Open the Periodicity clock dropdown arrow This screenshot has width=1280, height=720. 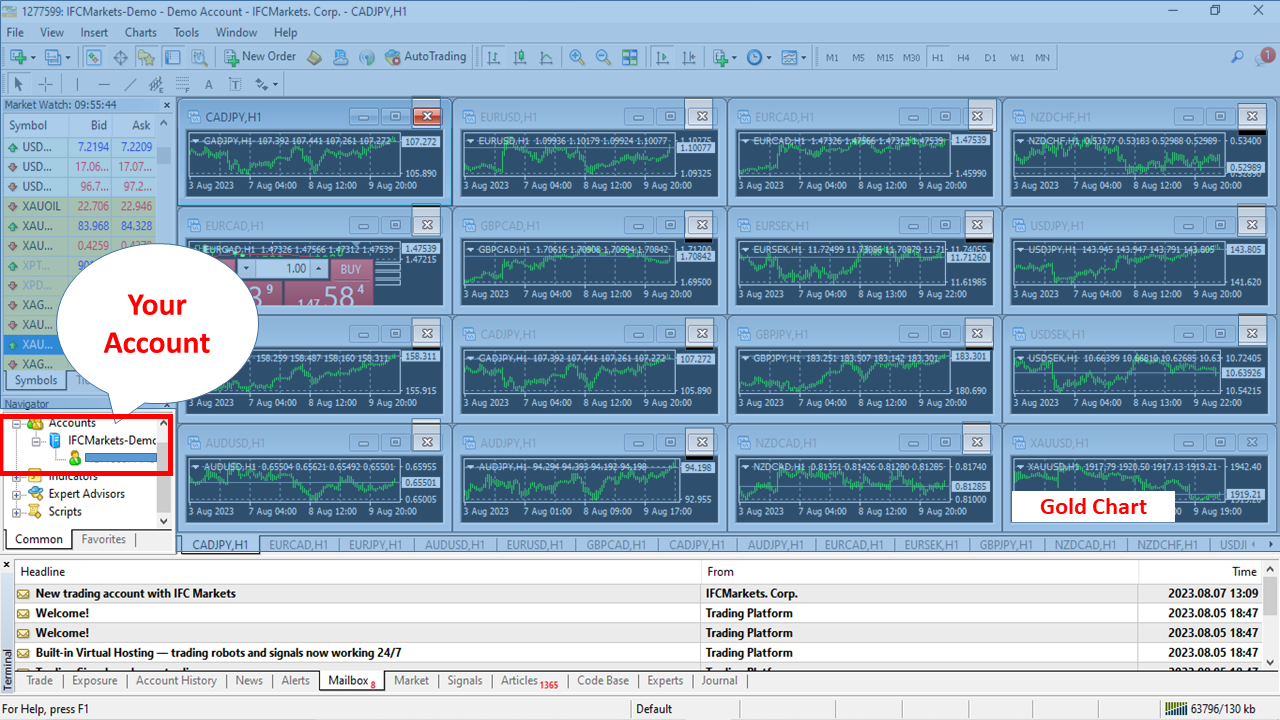[x=769, y=57]
